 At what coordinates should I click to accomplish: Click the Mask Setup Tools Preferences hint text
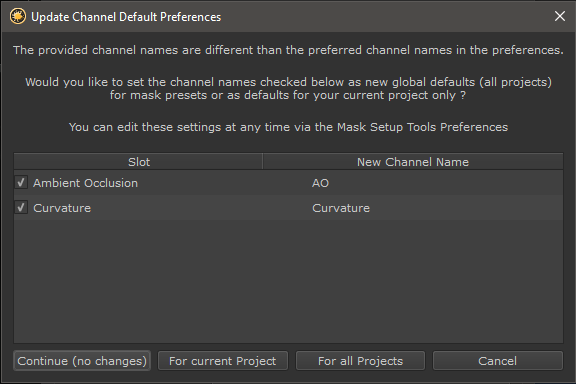point(288,127)
